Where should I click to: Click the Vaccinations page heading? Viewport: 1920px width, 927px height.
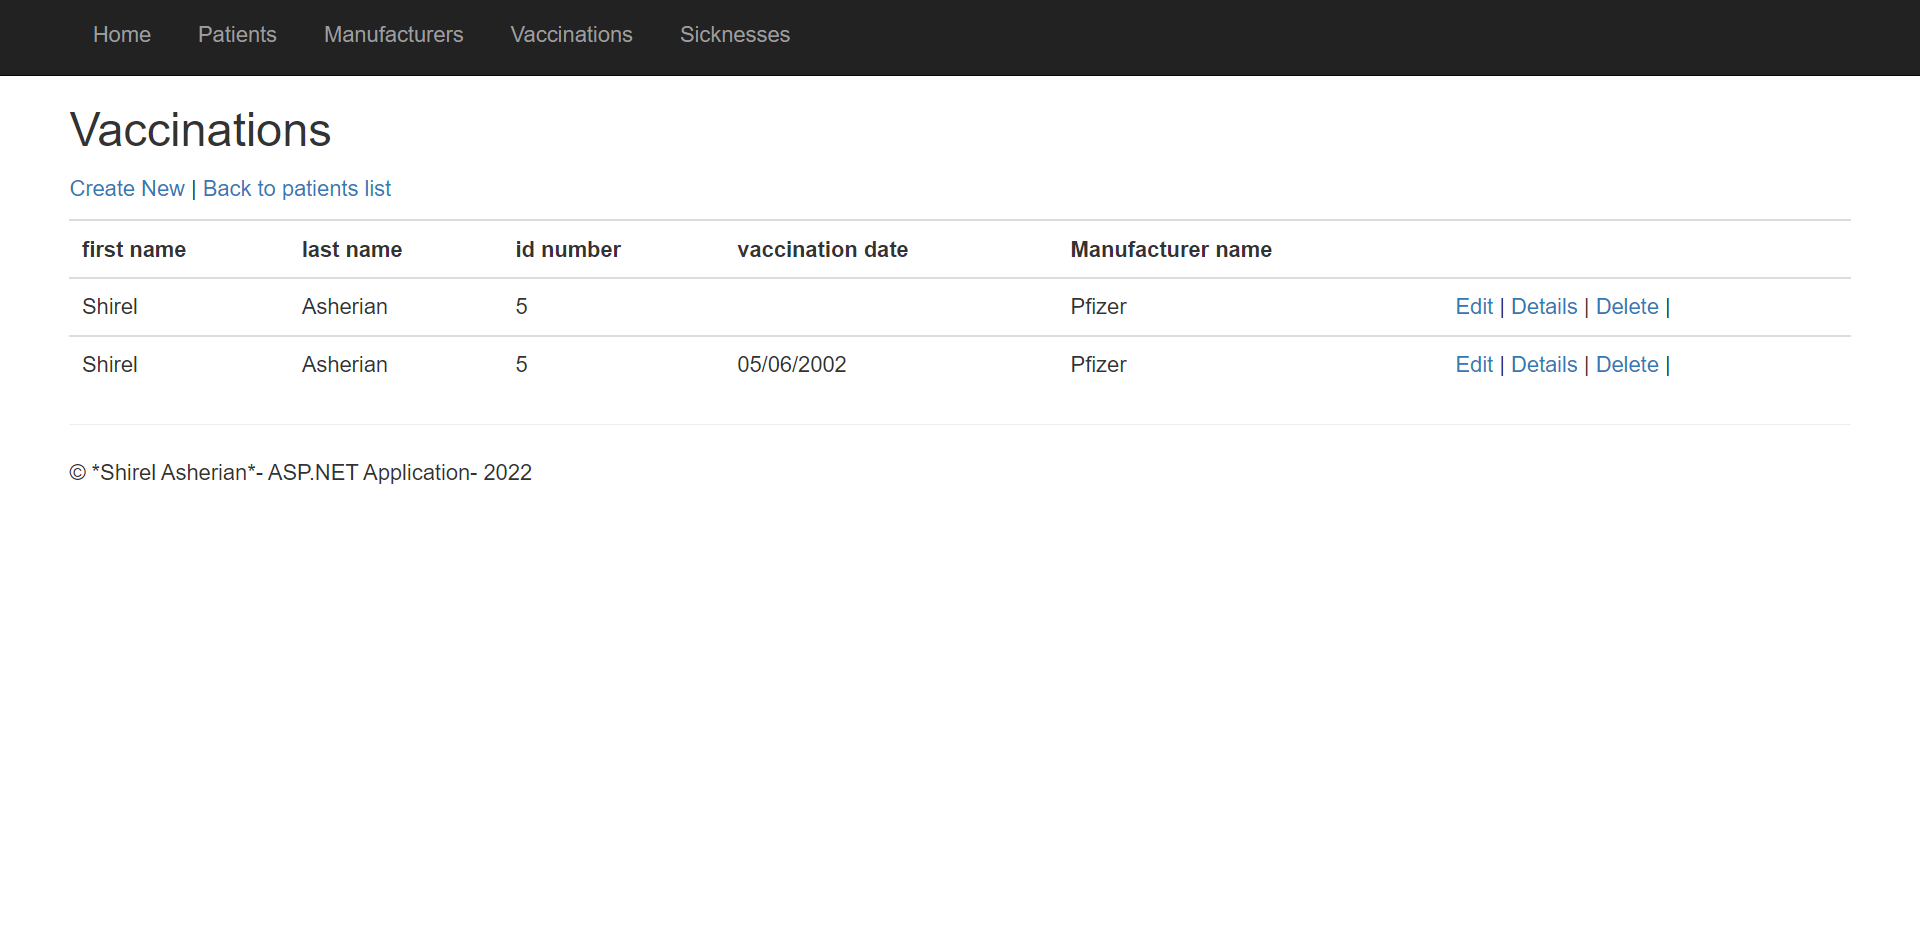[200, 130]
